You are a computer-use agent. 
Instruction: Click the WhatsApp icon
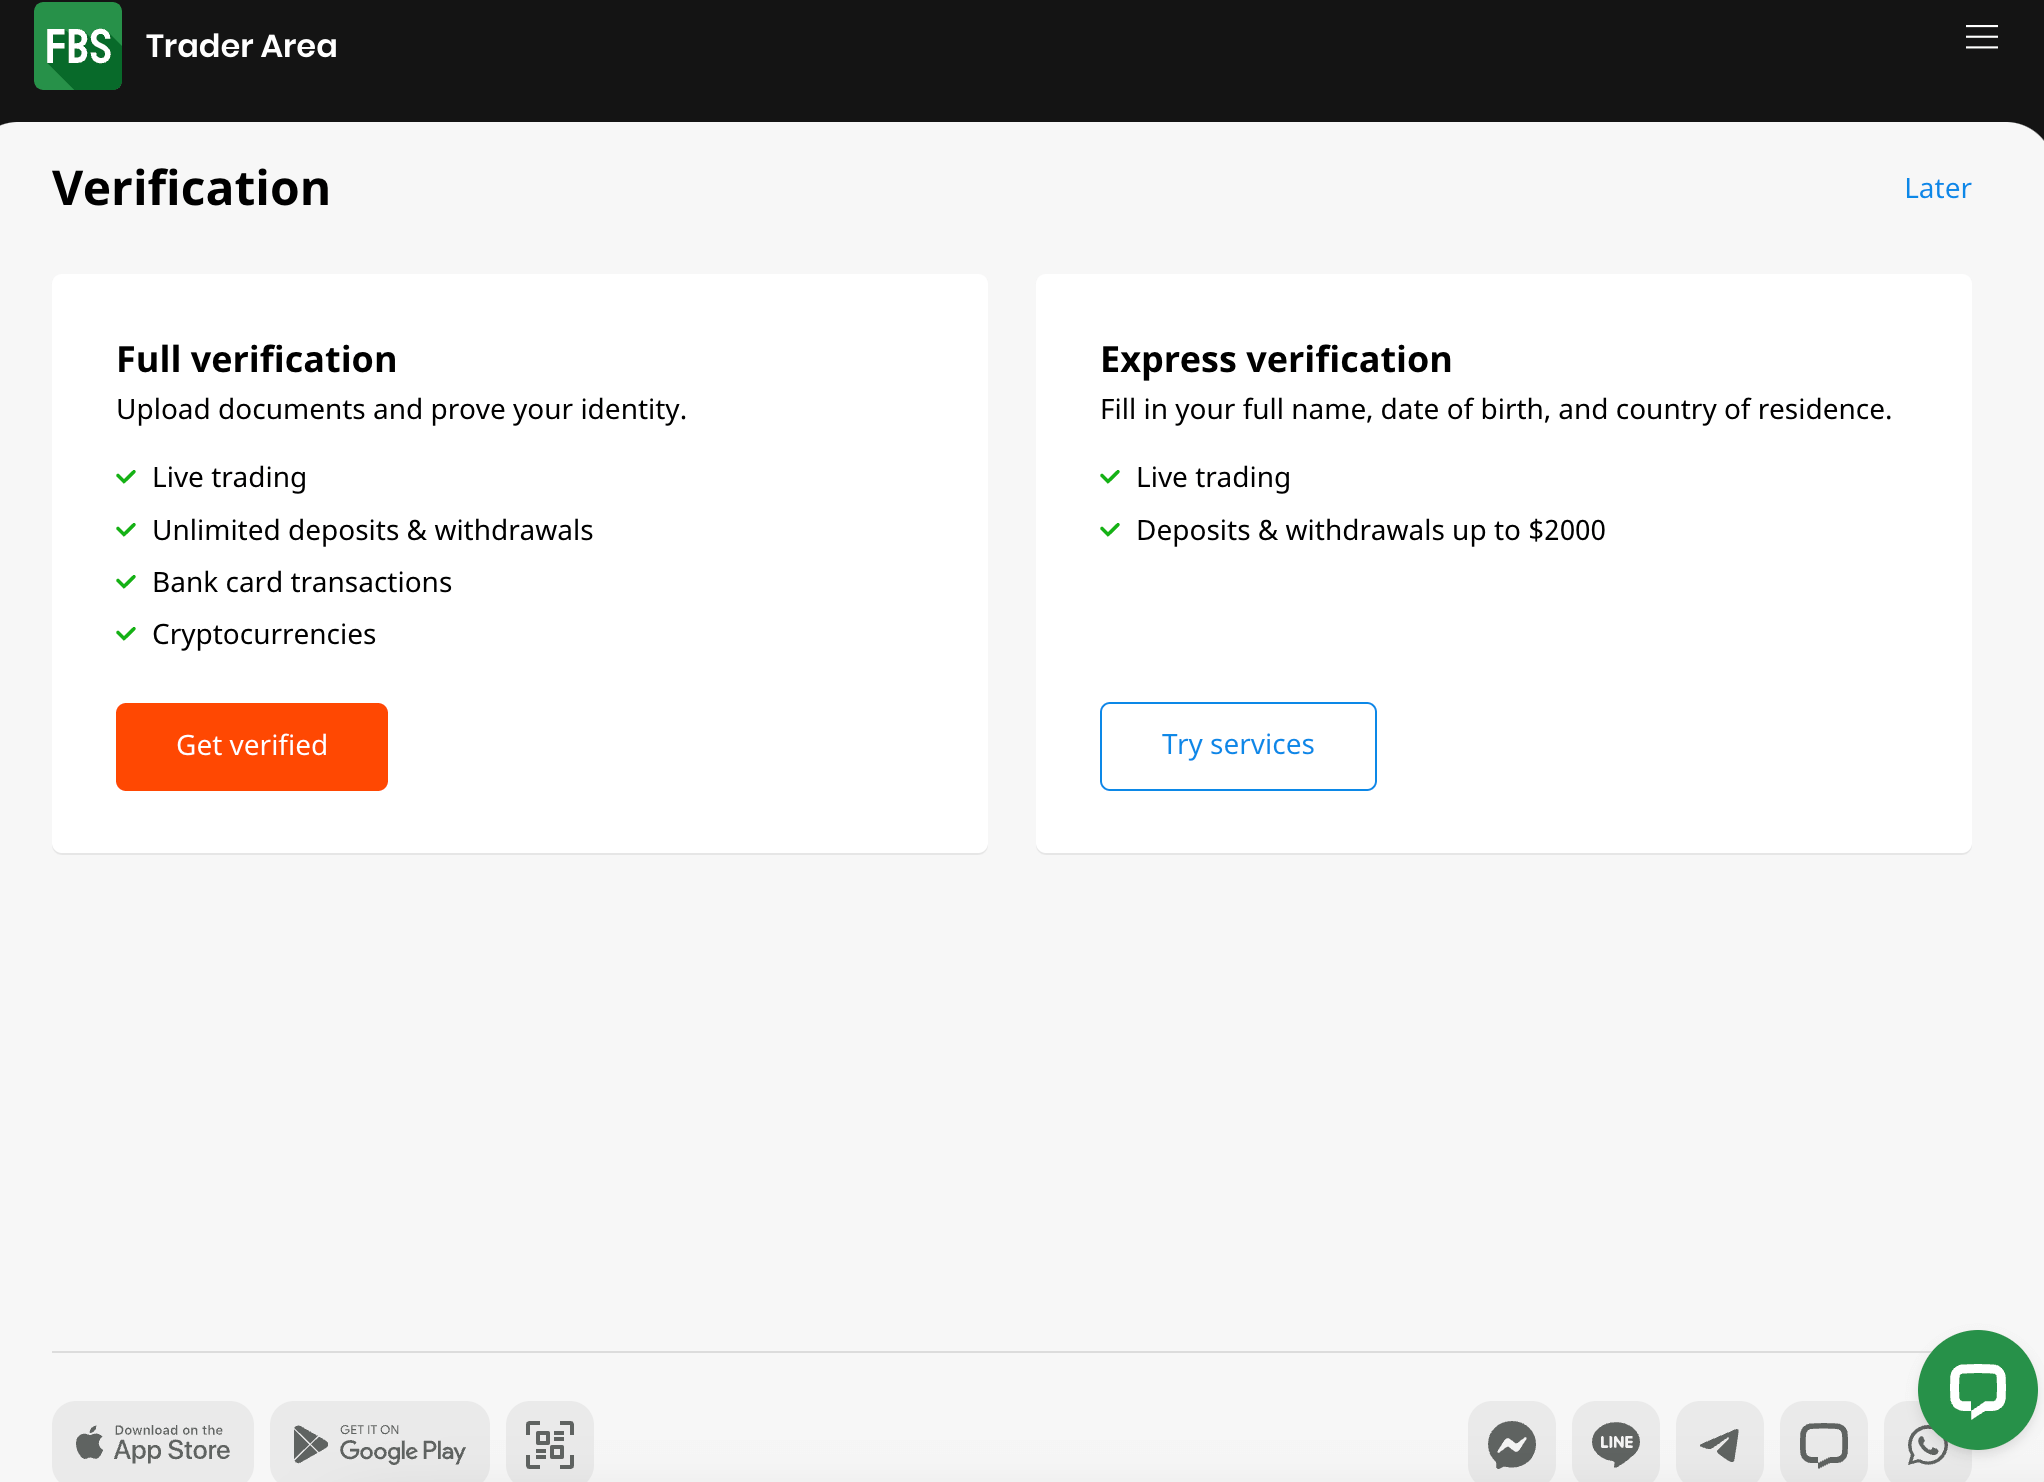pyautogui.click(x=1925, y=1442)
